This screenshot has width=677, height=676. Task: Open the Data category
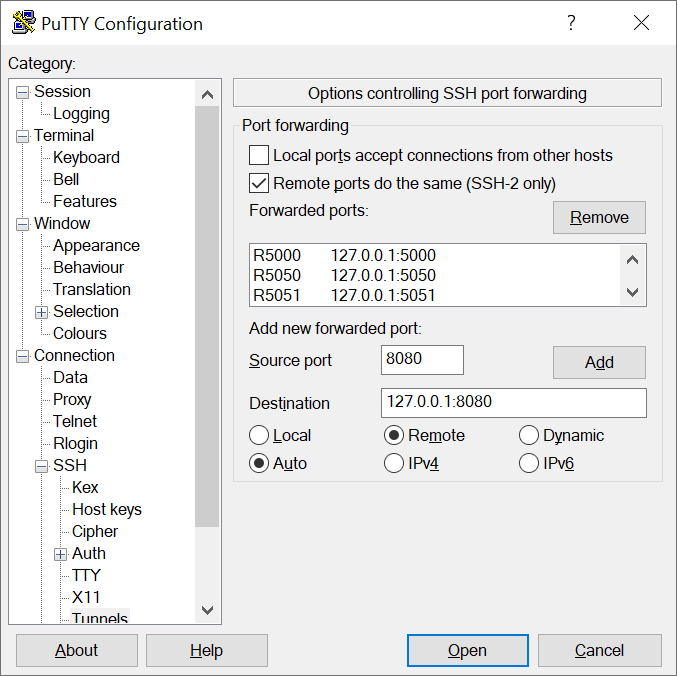pyautogui.click(x=70, y=378)
